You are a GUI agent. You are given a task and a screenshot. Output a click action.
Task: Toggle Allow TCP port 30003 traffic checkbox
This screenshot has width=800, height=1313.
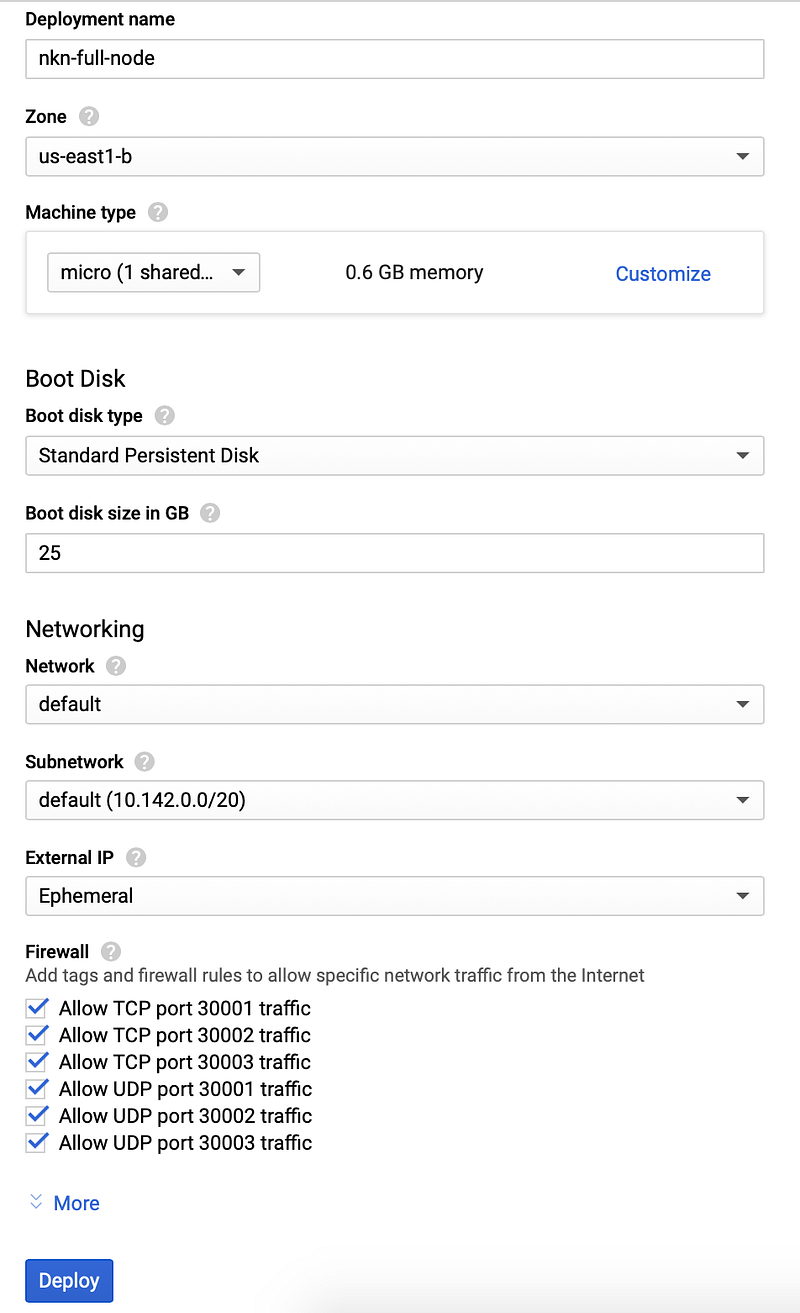coord(38,1062)
